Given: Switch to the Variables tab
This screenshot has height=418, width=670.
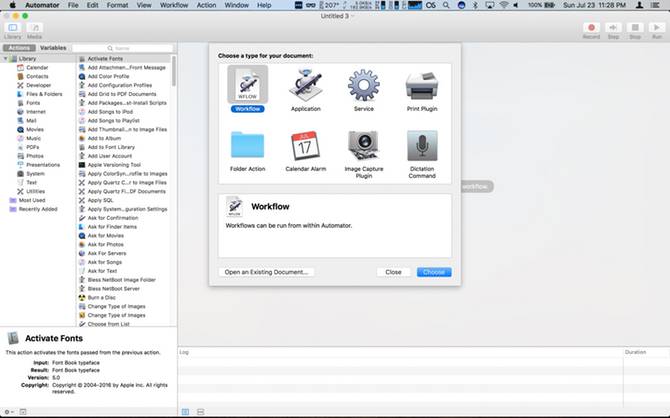Looking at the screenshot, I should pyautogui.click(x=53, y=48).
